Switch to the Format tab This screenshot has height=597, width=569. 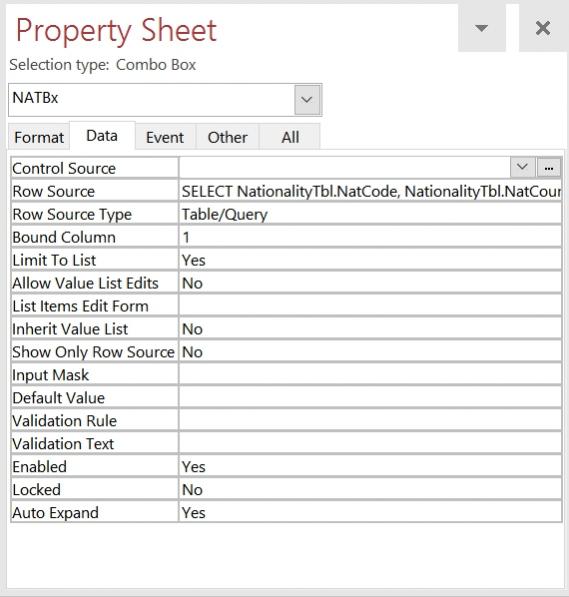point(39,137)
